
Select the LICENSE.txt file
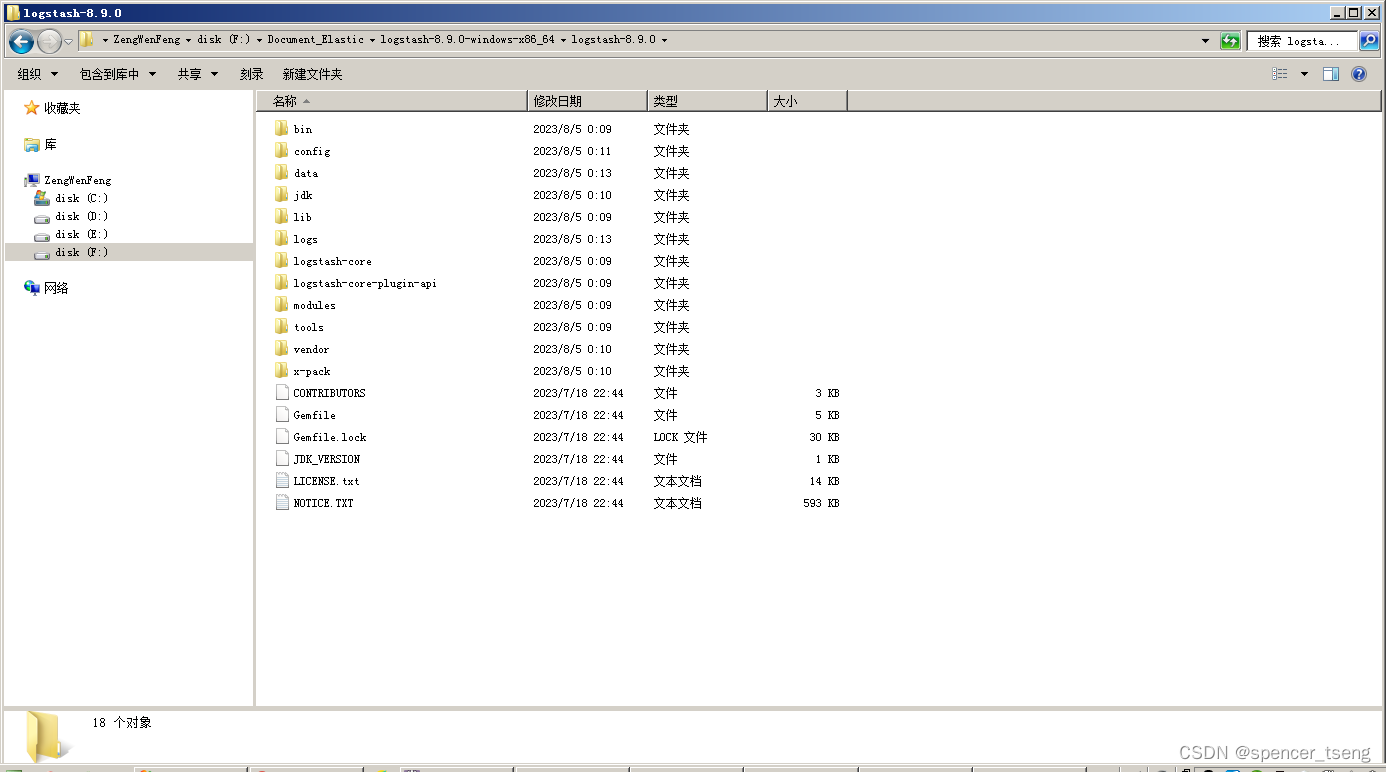pos(323,480)
